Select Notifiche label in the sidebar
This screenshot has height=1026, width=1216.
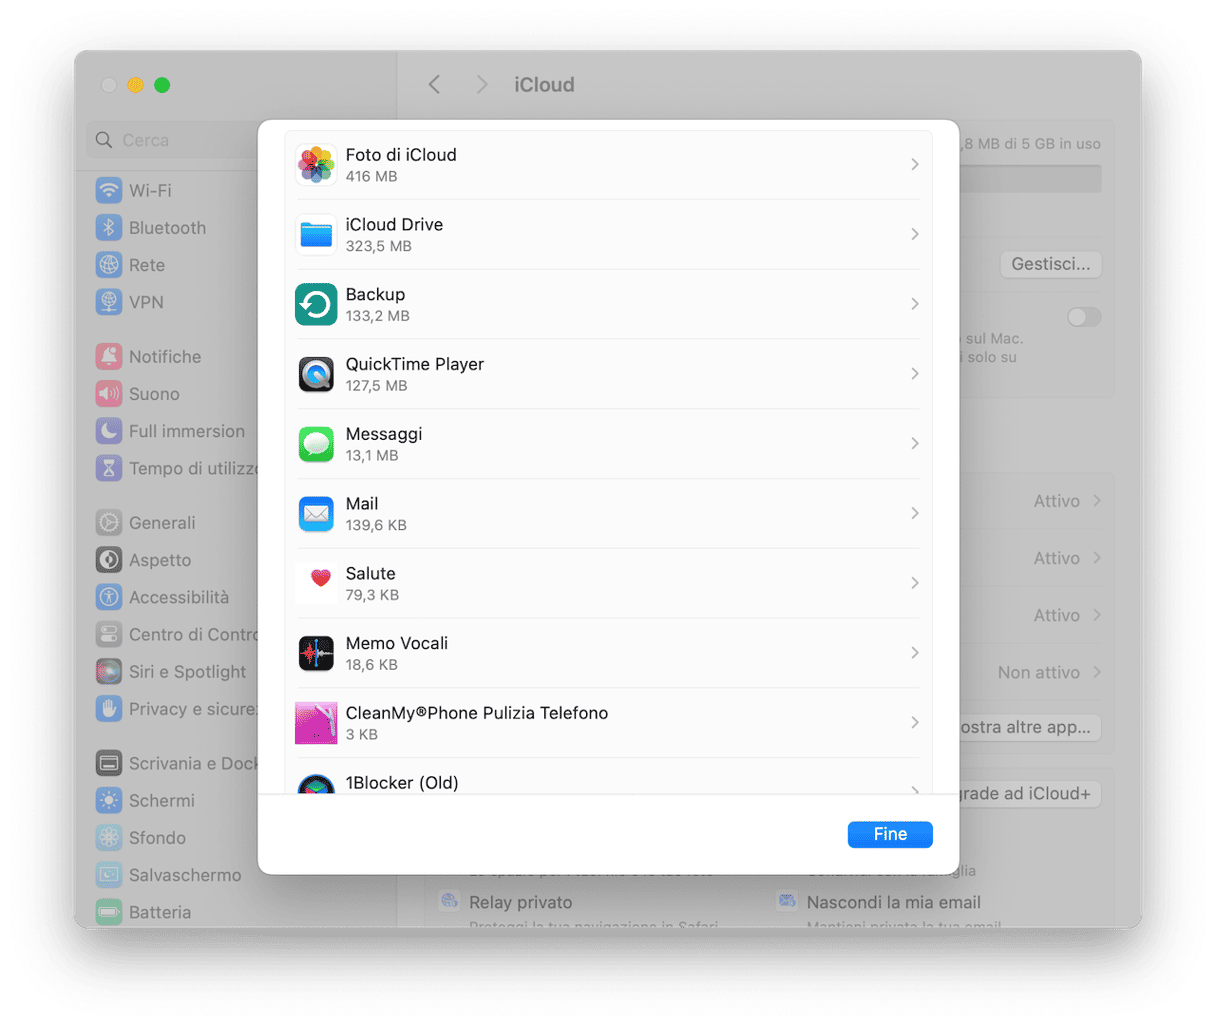click(165, 357)
